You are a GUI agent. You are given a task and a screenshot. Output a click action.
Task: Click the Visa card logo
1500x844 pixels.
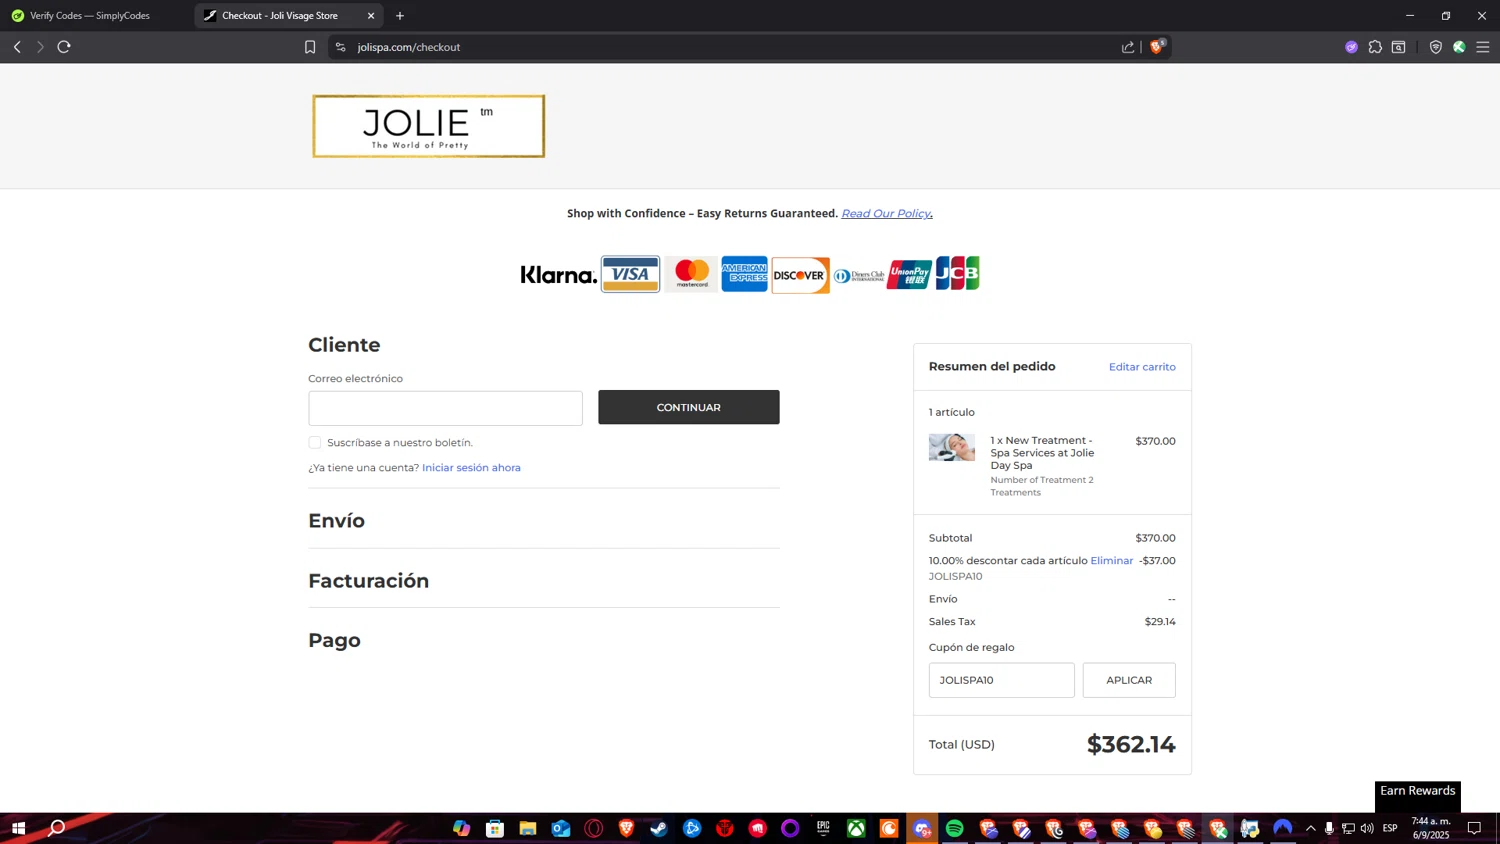point(630,274)
